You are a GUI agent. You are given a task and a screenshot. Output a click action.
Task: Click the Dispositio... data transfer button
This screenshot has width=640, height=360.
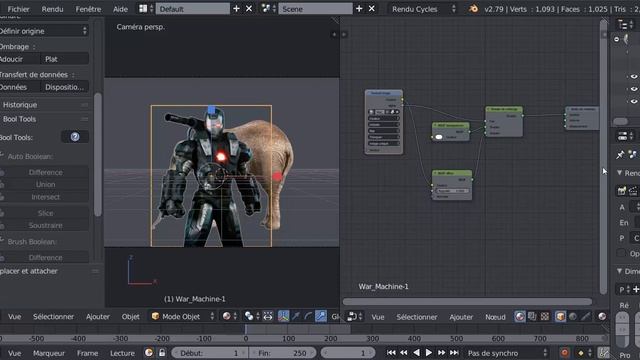[64, 87]
